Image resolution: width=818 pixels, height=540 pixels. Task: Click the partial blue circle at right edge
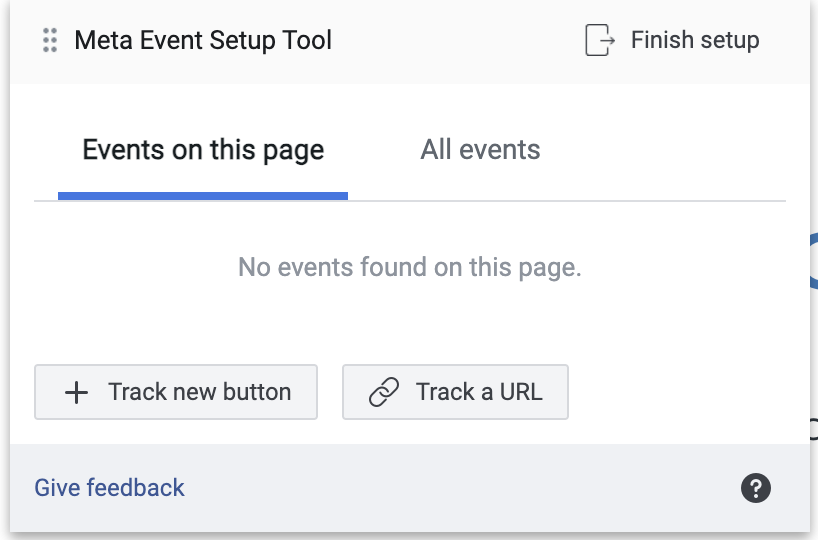813,261
